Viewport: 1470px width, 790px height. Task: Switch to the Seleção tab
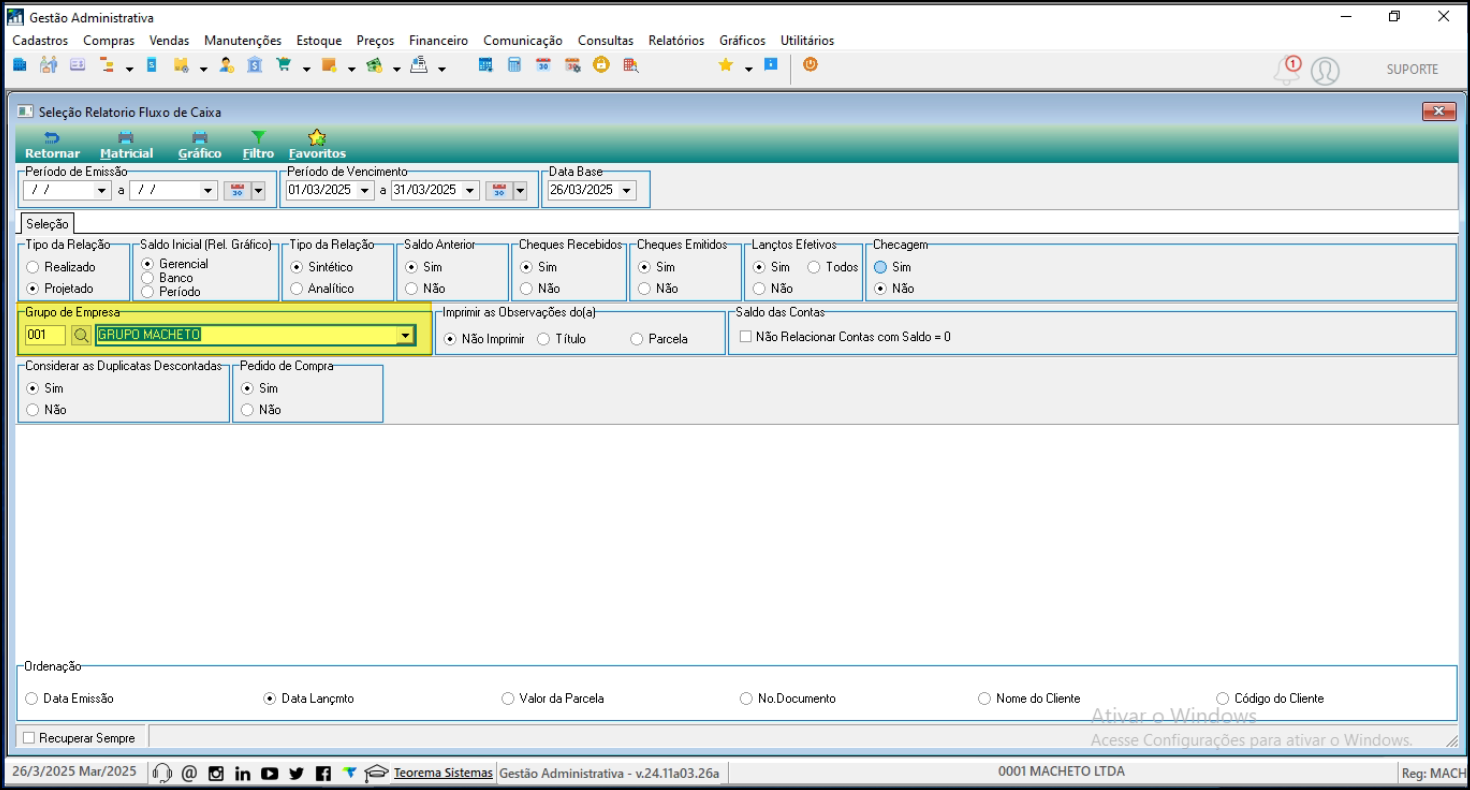coord(45,224)
